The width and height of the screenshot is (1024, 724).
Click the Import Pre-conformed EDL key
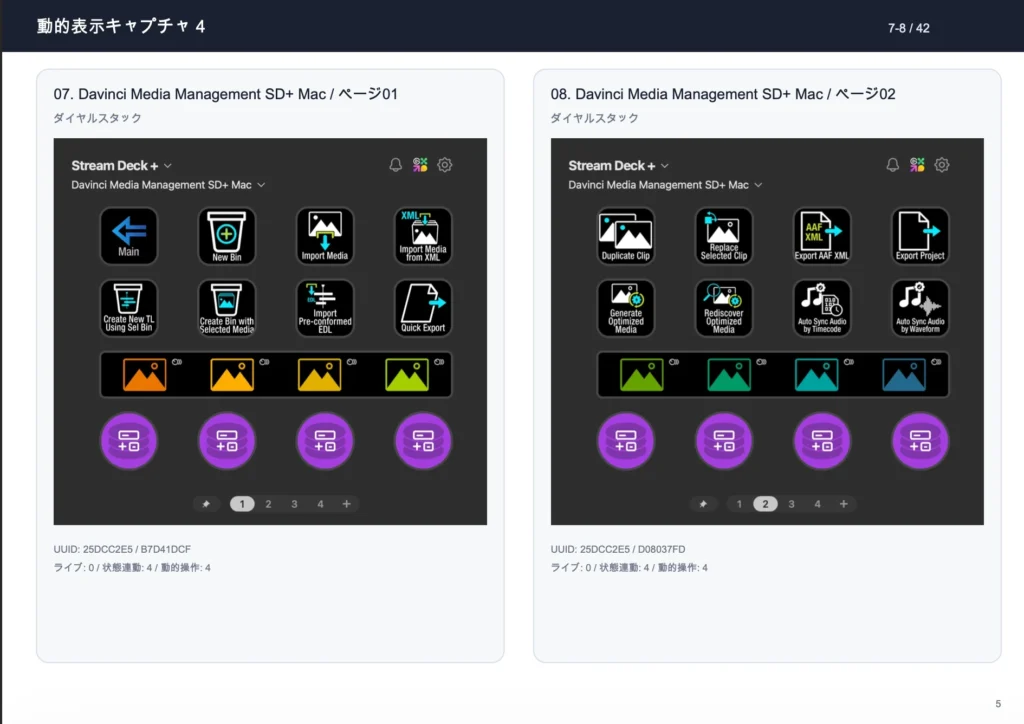tap(325, 307)
